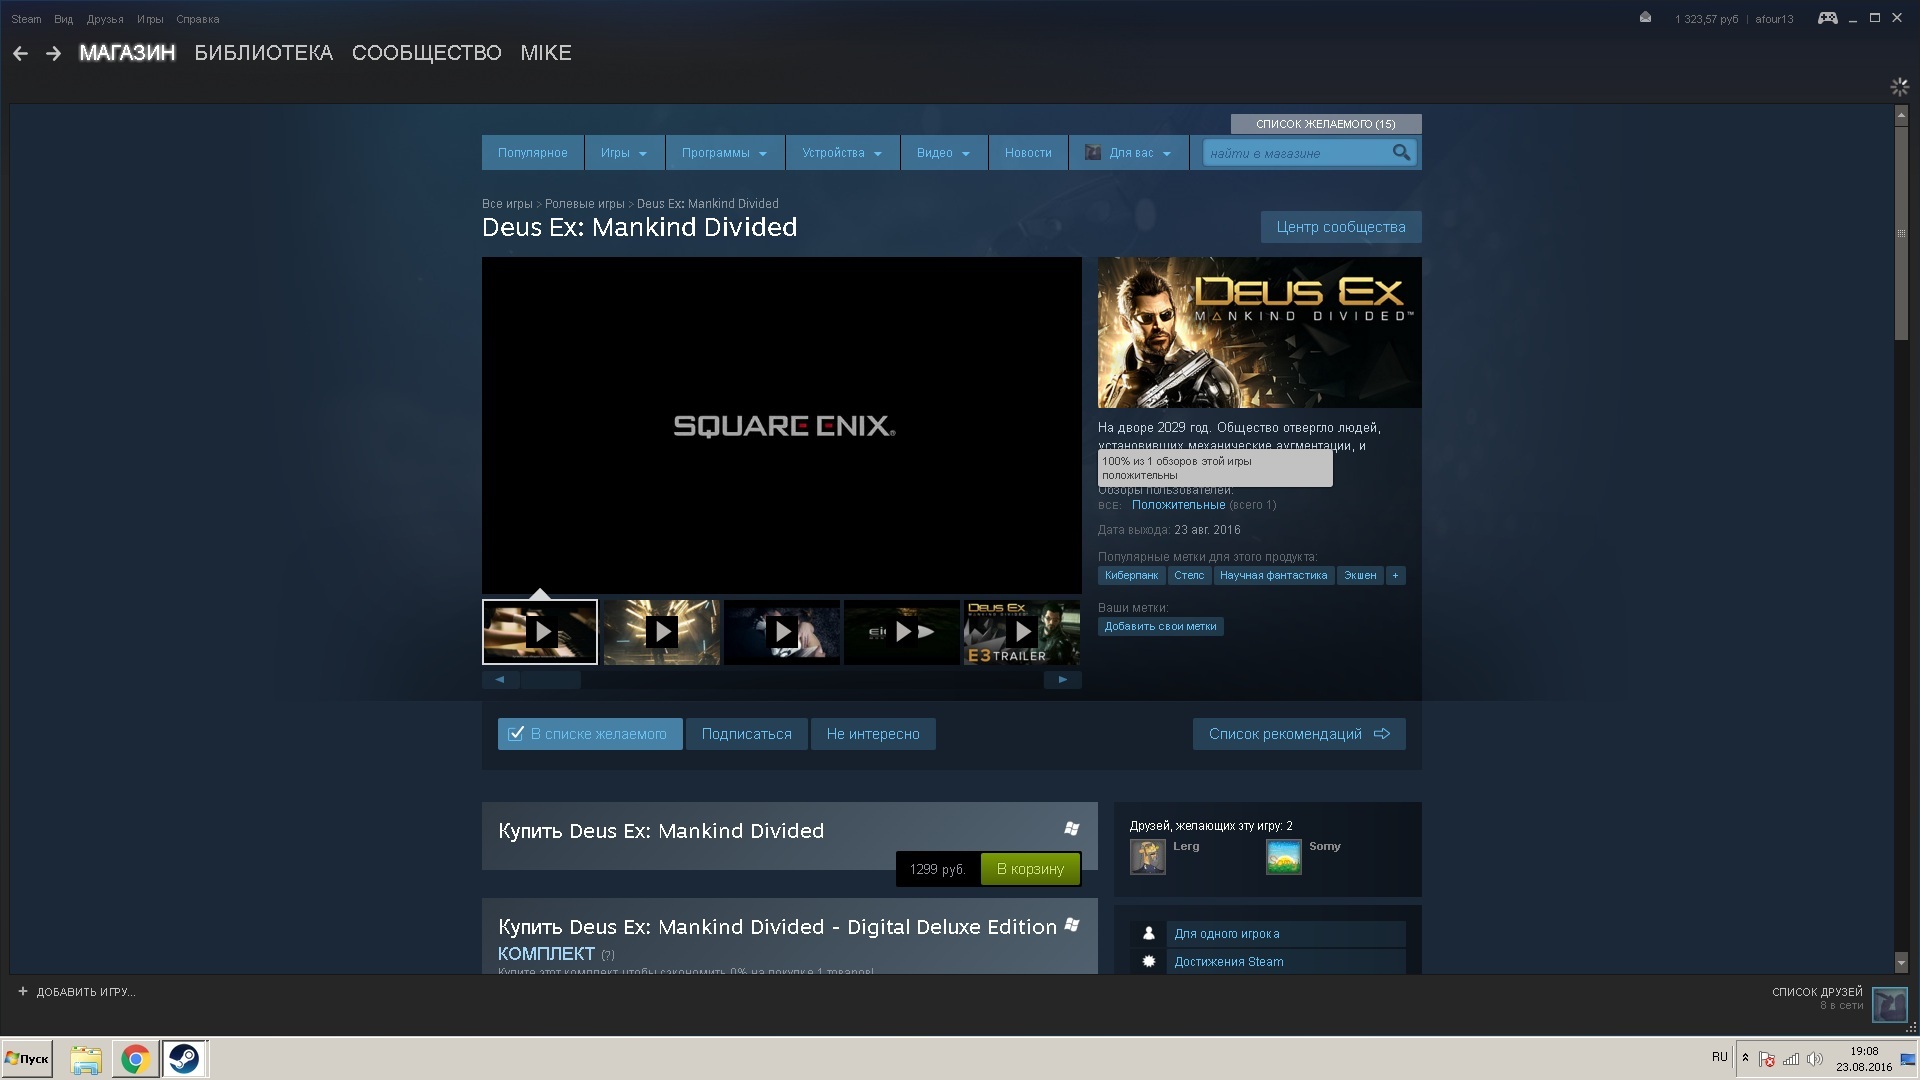Switch to СООБЩЕСТВО section
Image resolution: width=1920 pixels, height=1080 pixels.
[x=427, y=53]
